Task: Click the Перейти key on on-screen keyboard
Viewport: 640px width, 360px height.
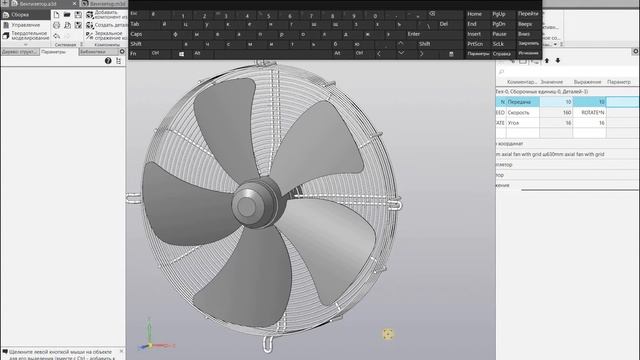Action: [x=528, y=14]
